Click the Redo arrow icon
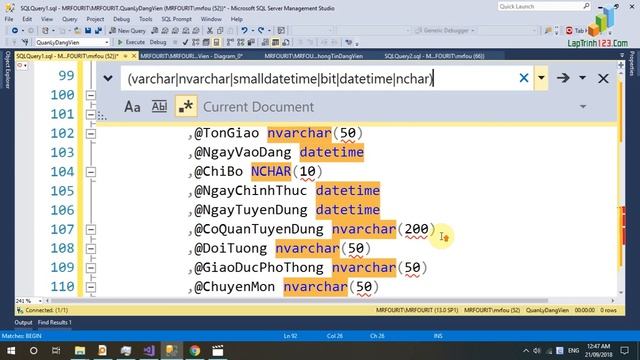 pos(260,31)
